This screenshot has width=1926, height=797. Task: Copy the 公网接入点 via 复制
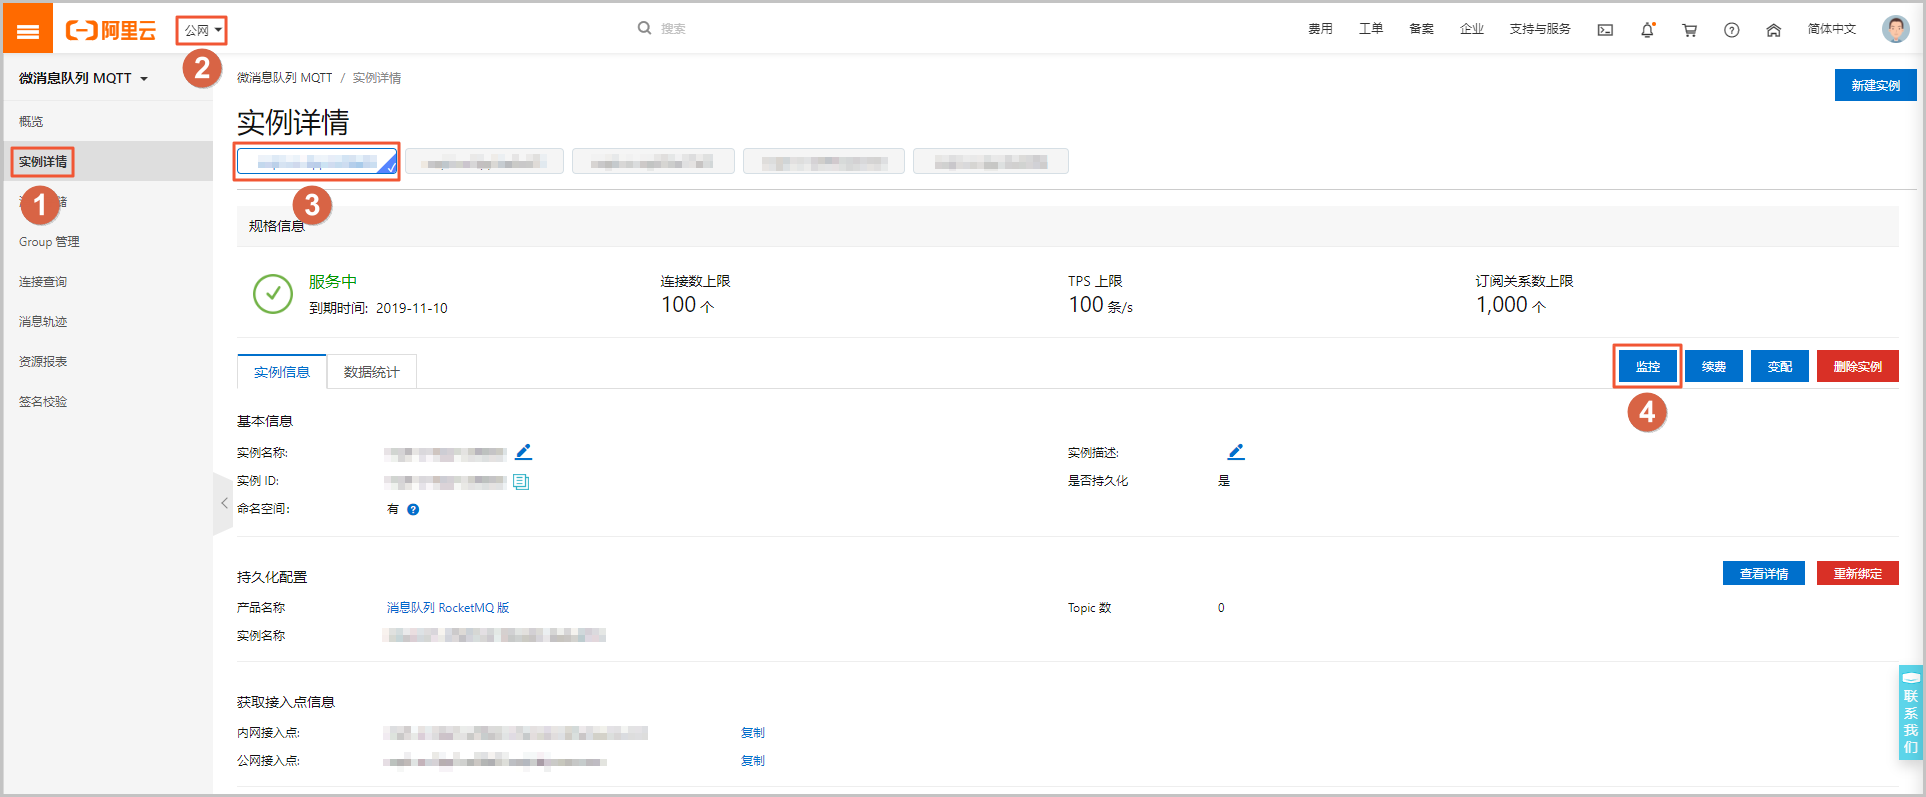click(x=753, y=760)
